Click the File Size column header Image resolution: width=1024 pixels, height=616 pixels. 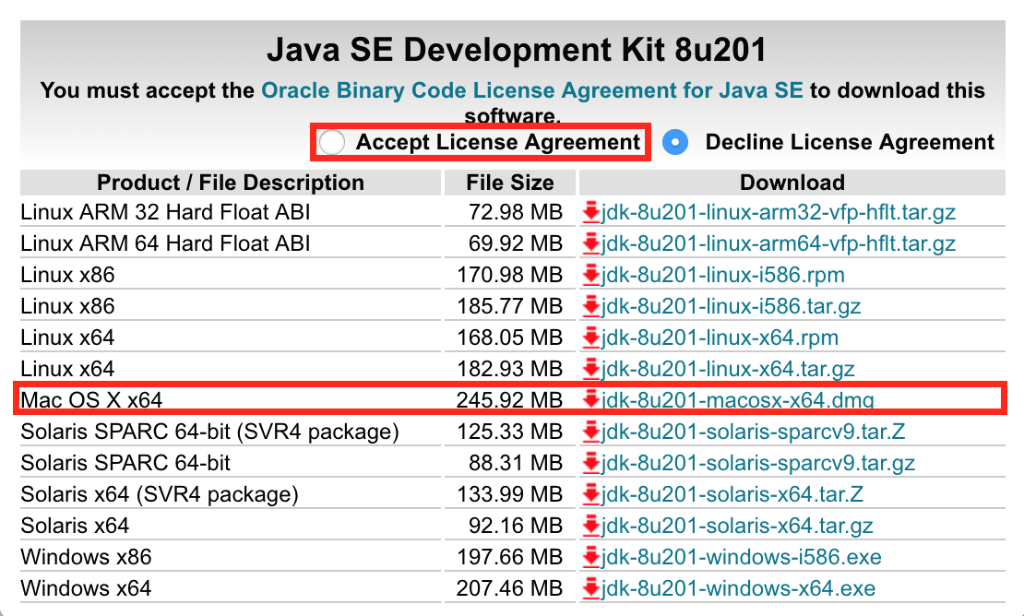pyautogui.click(x=510, y=182)
